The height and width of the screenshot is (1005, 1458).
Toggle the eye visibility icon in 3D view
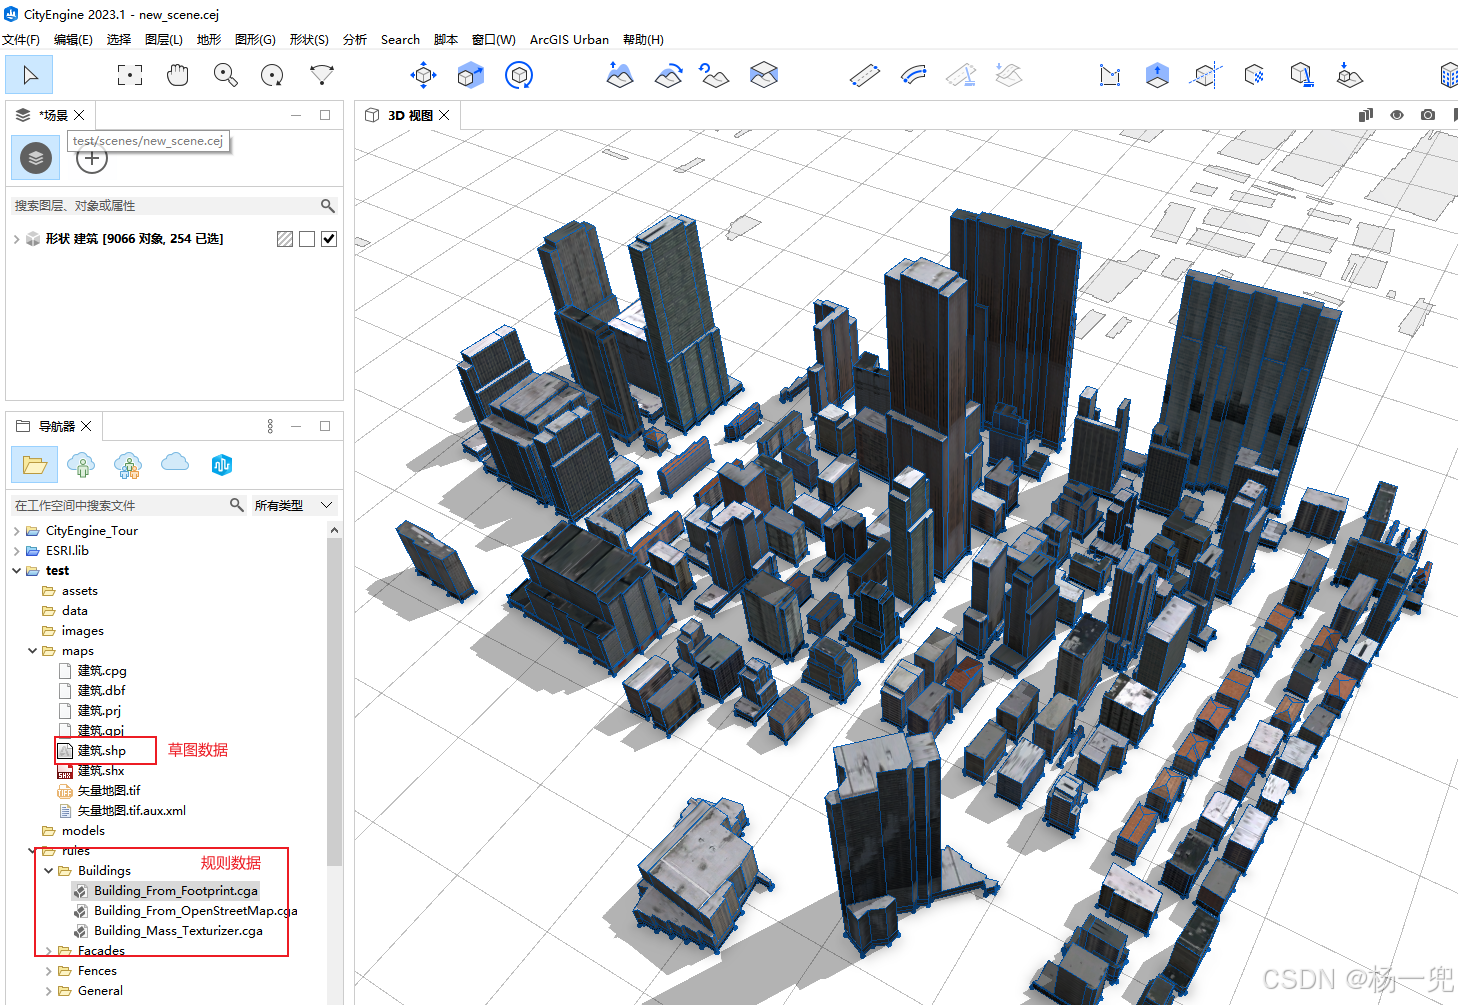coord(1397,115)
